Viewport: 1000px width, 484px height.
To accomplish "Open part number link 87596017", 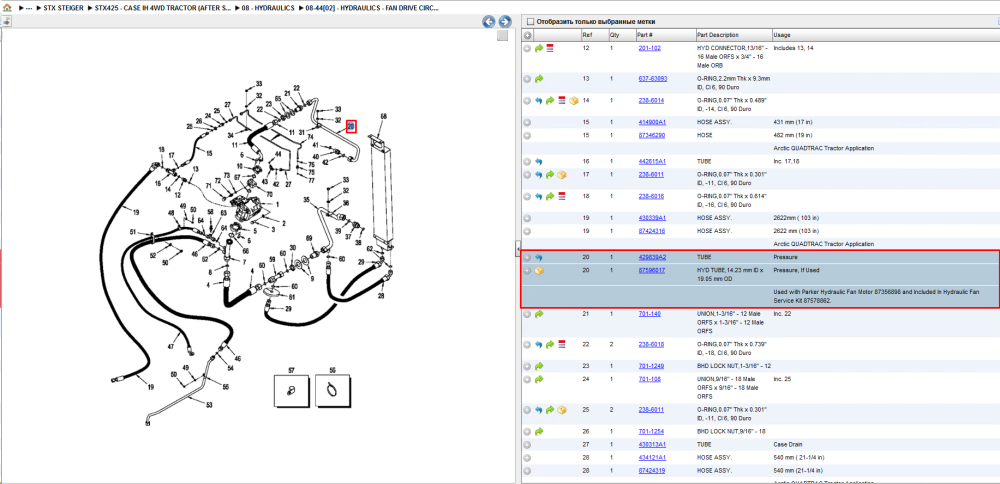I will coord(652,271).
